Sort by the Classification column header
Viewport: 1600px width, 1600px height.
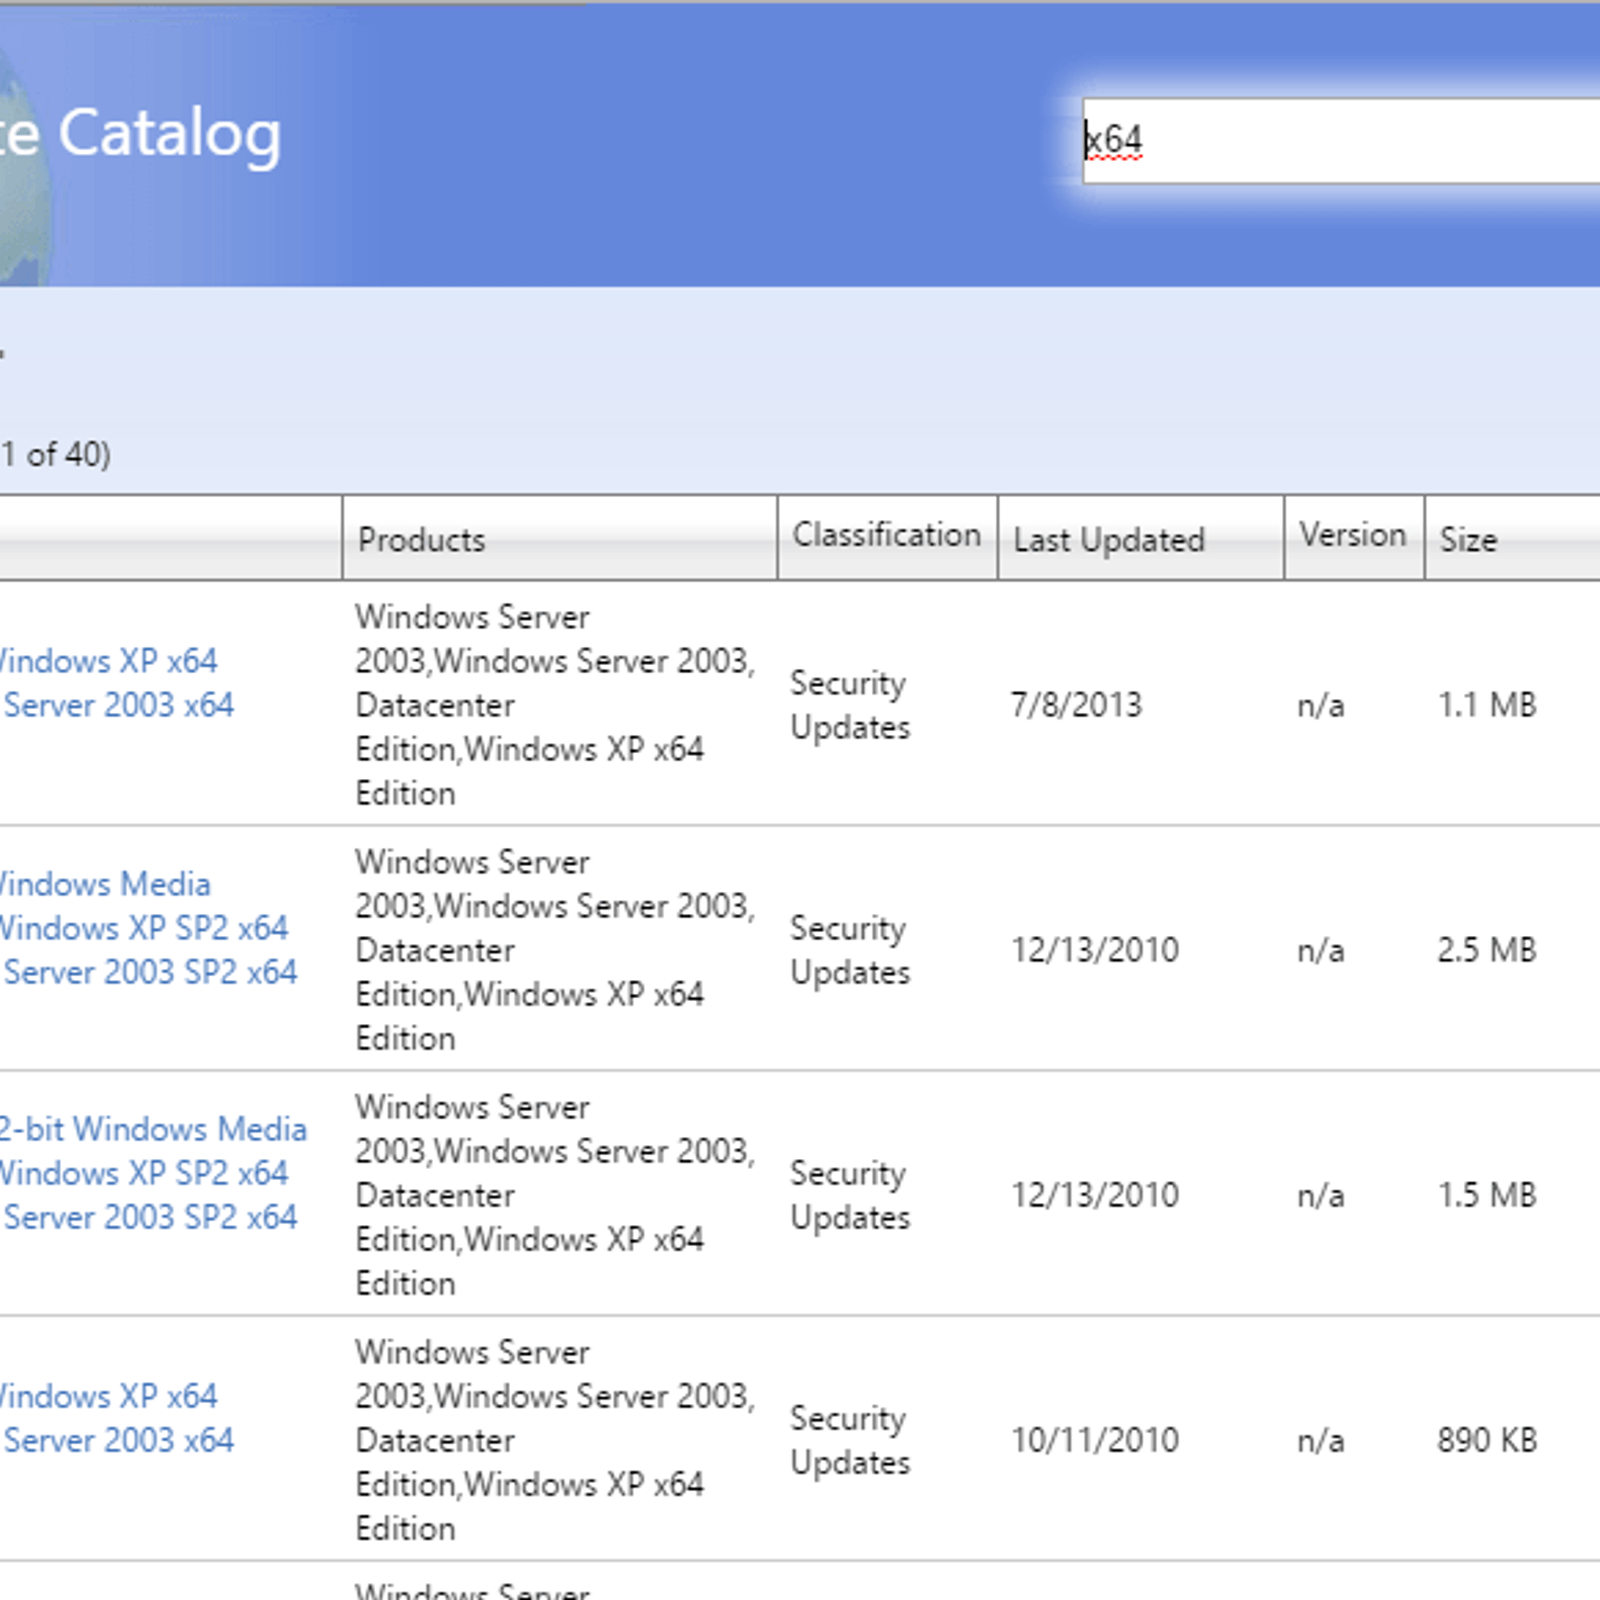[887, 536]
